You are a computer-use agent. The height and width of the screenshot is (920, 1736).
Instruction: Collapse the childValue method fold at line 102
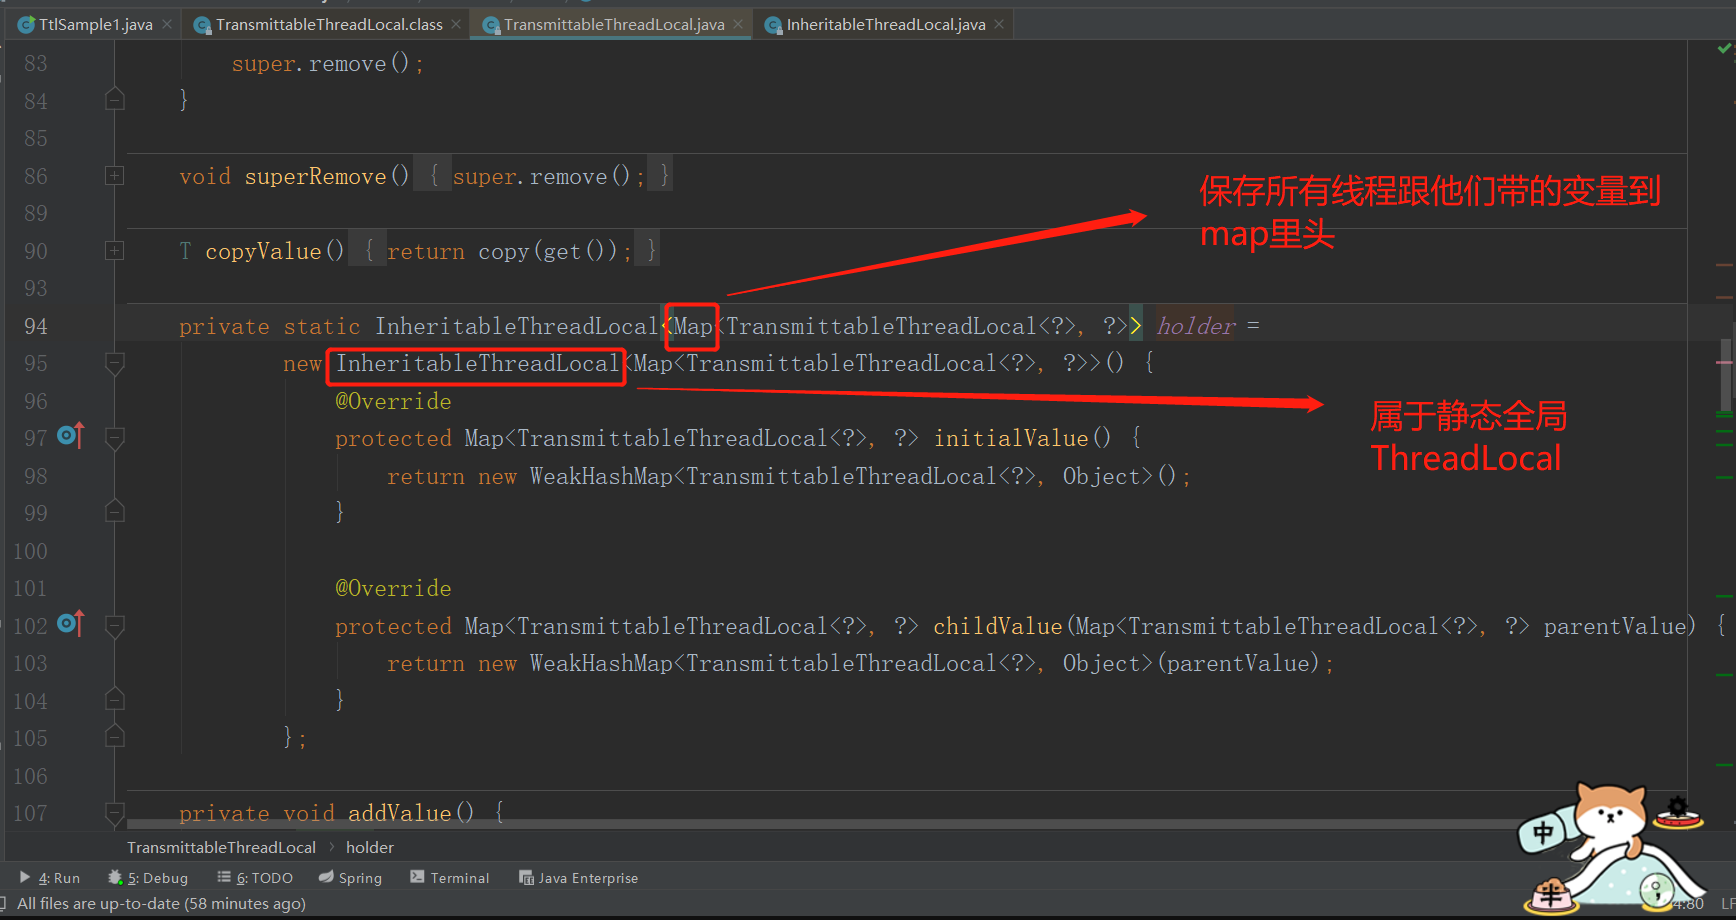tap(115, 627)
